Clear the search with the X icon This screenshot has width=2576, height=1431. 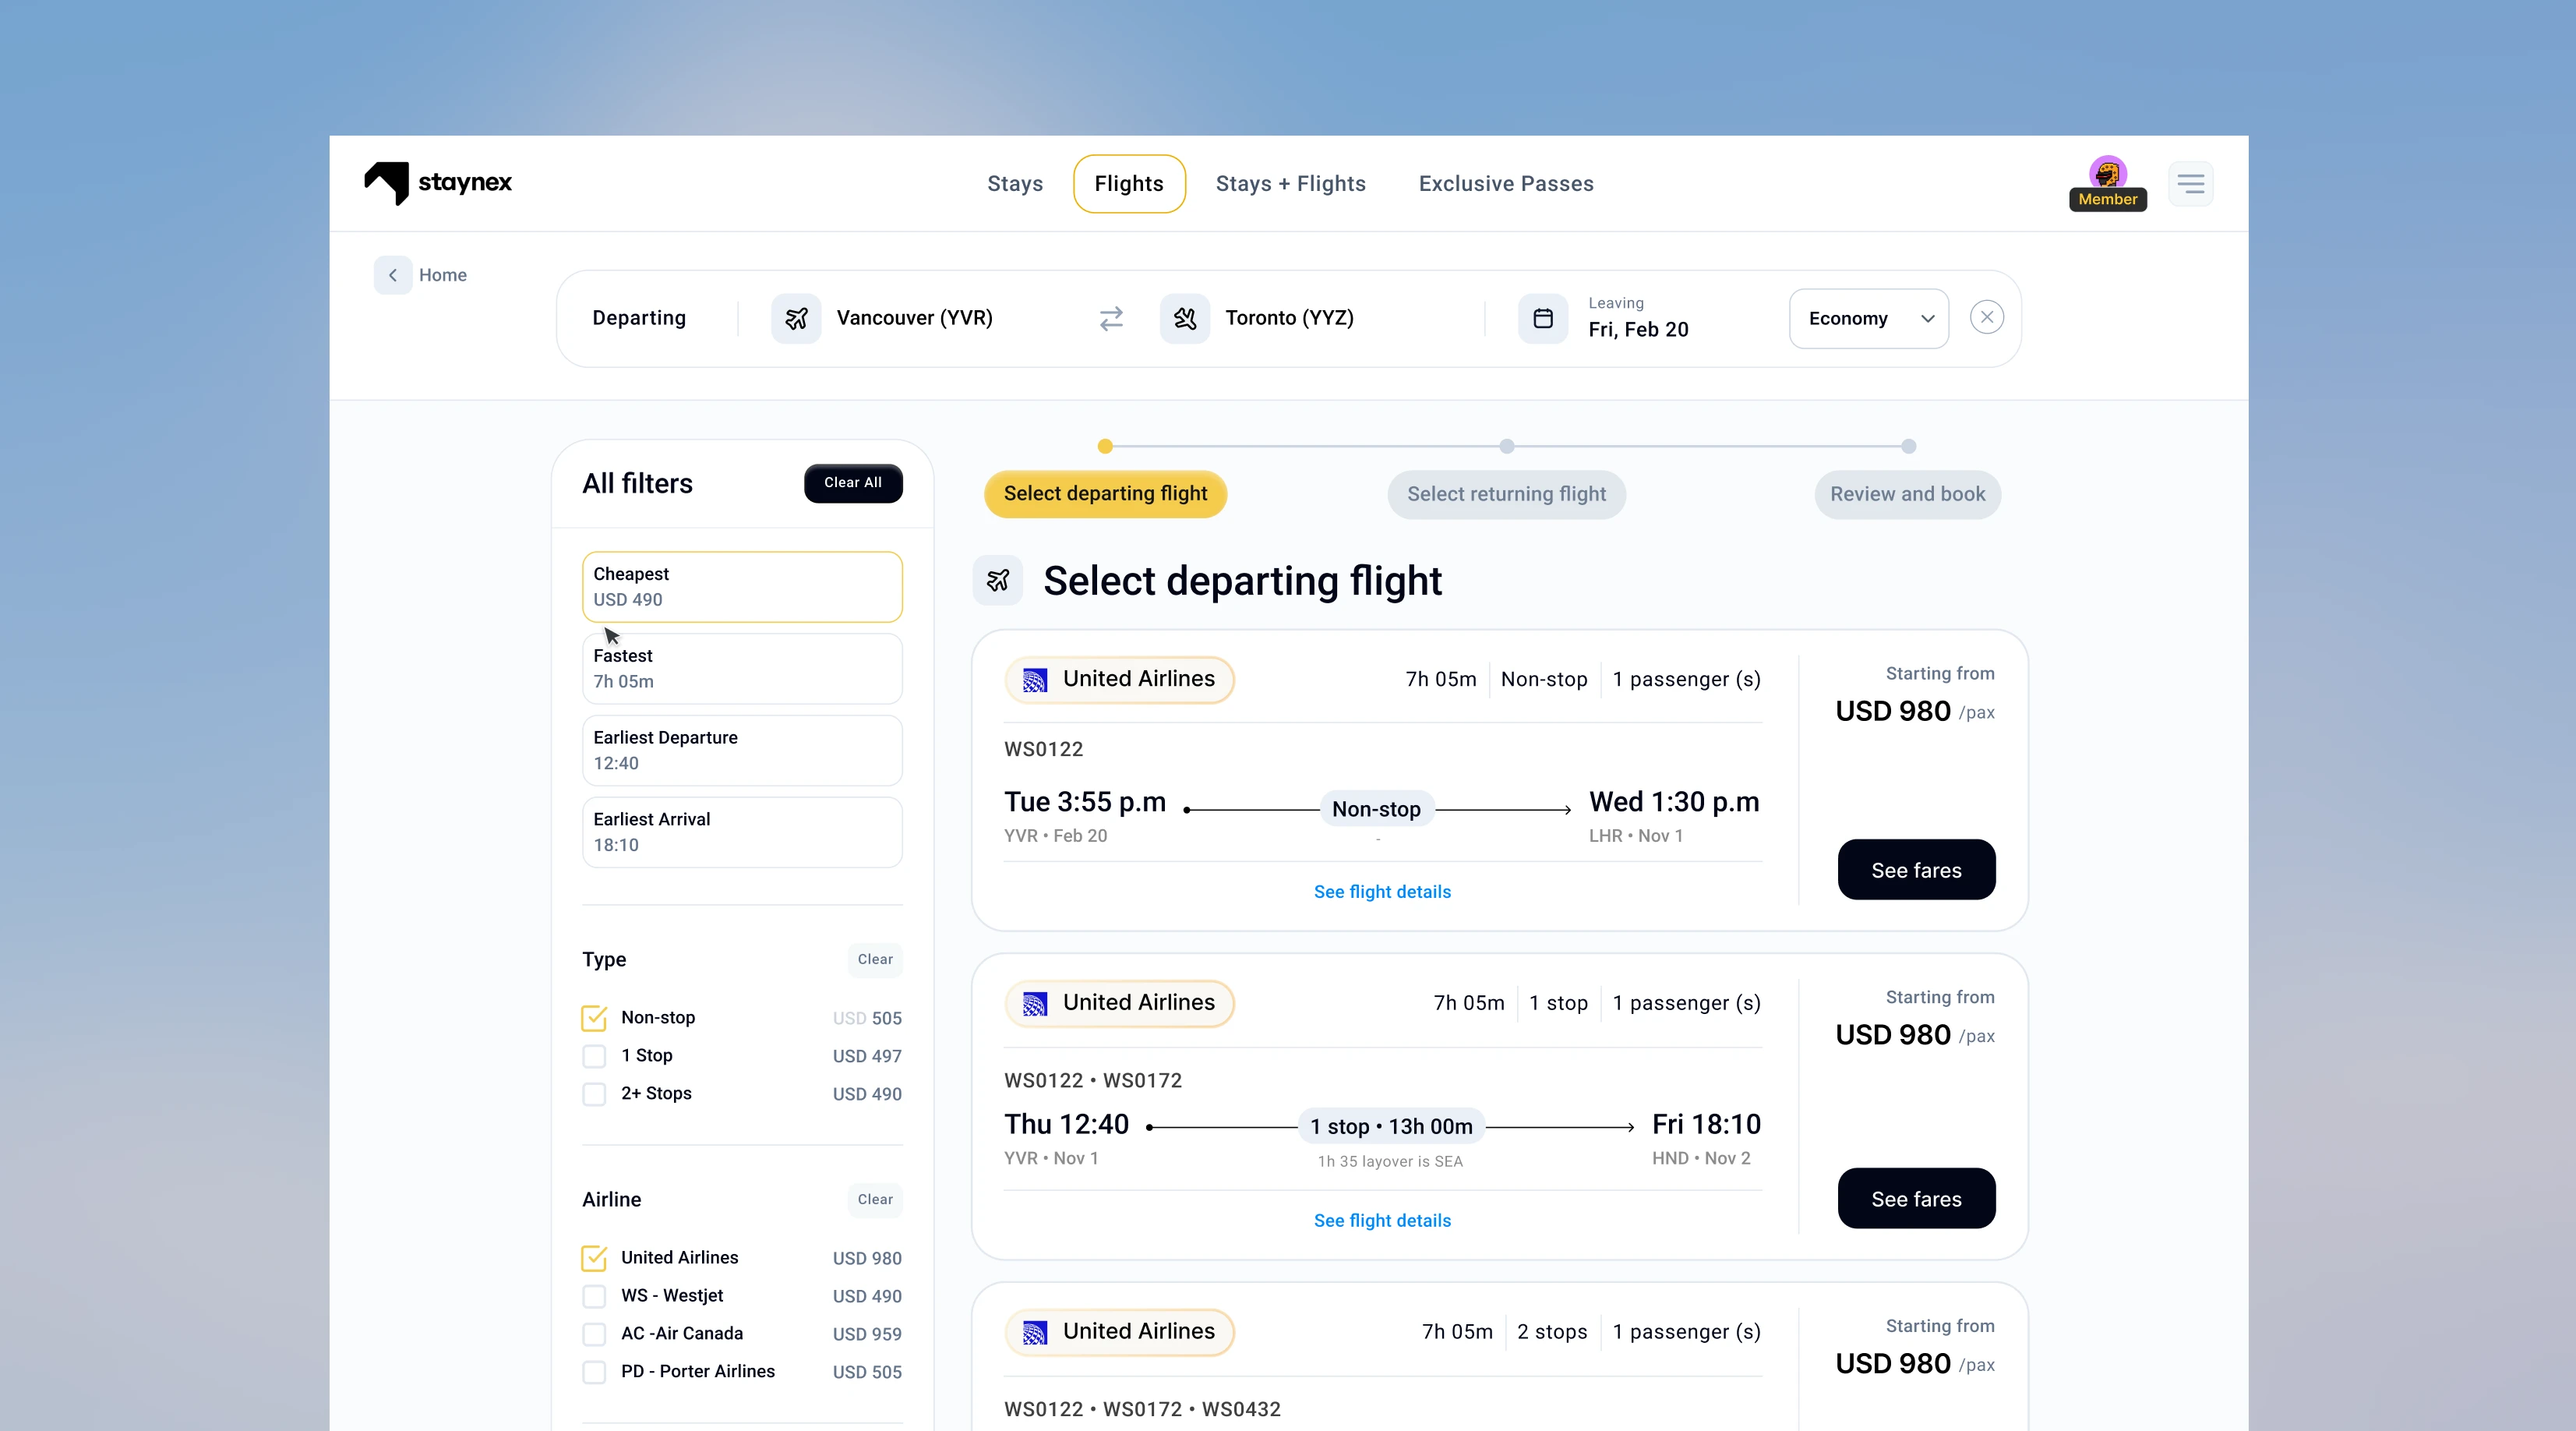(1986, 318)
